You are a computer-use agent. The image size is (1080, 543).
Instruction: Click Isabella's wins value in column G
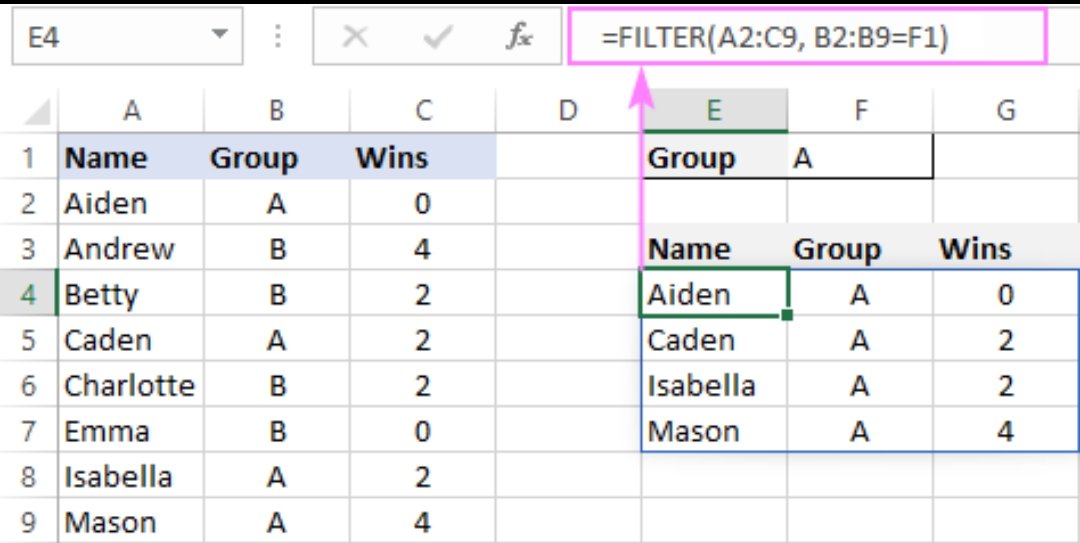tap(1006, 386)
